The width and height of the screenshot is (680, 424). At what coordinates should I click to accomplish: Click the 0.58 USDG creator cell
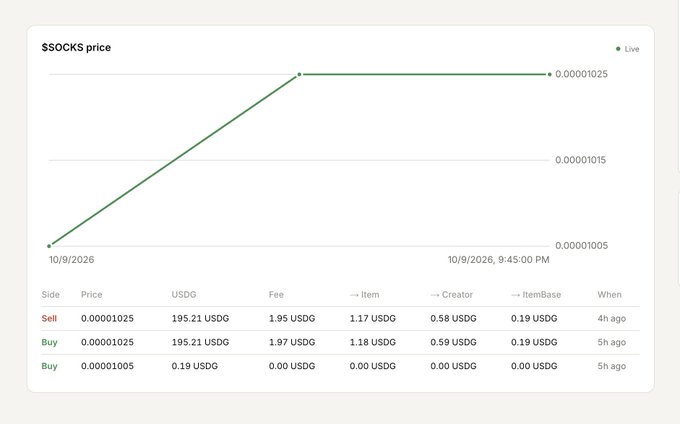[453, 319]
